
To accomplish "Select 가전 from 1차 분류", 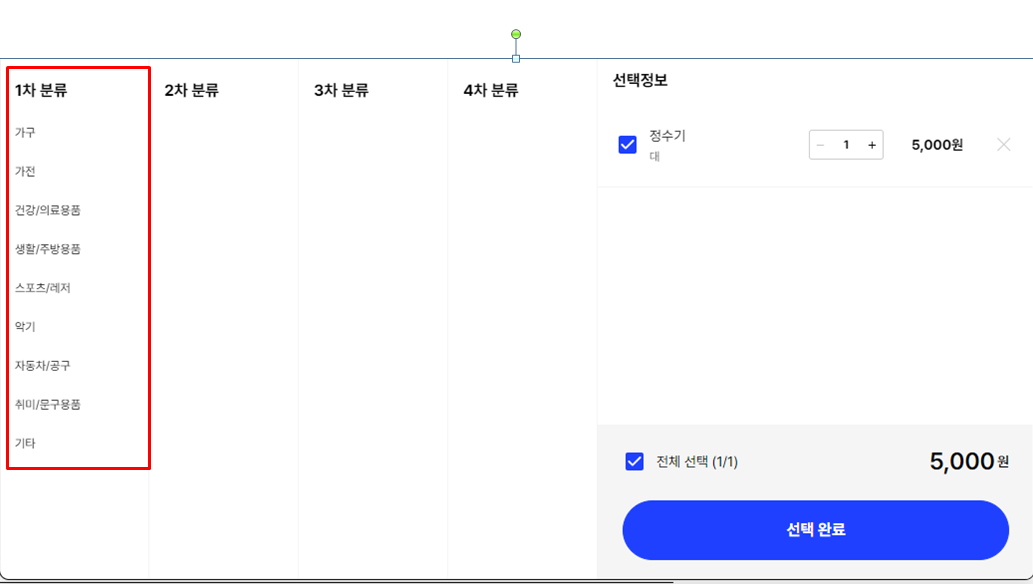I will click(x=24, y=171).
